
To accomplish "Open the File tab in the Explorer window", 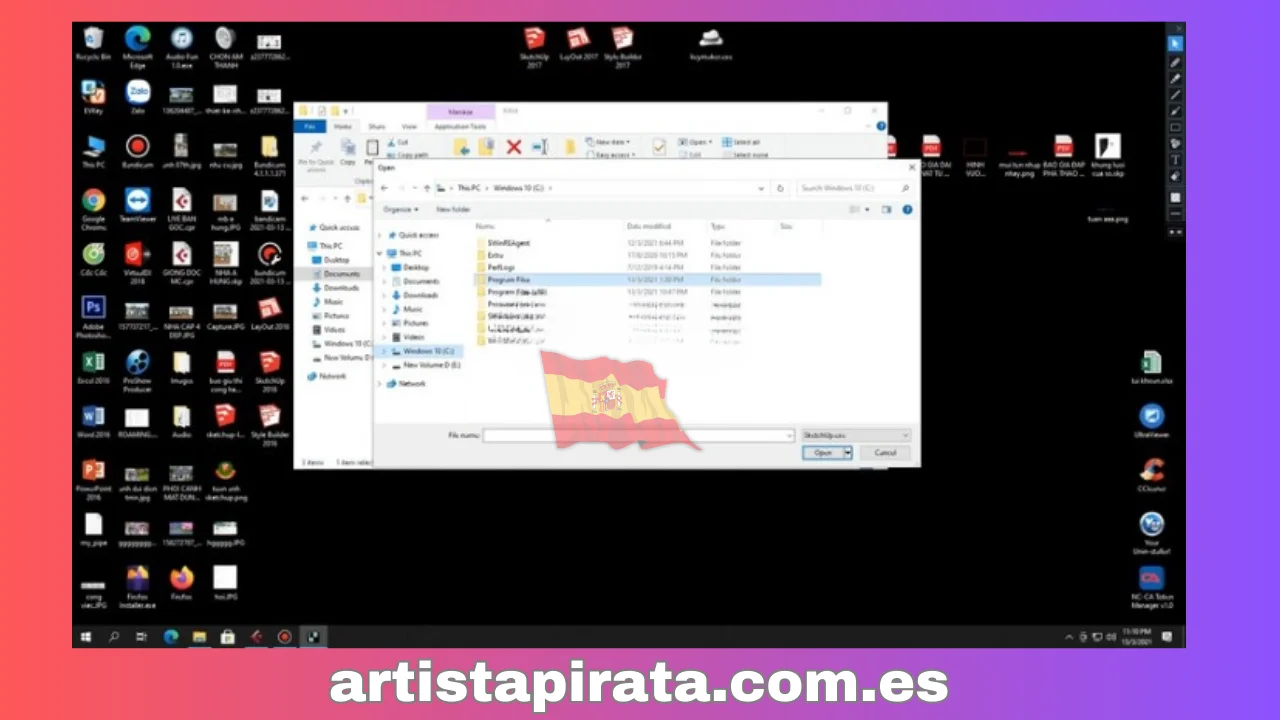I will click(x=309, y=127).
